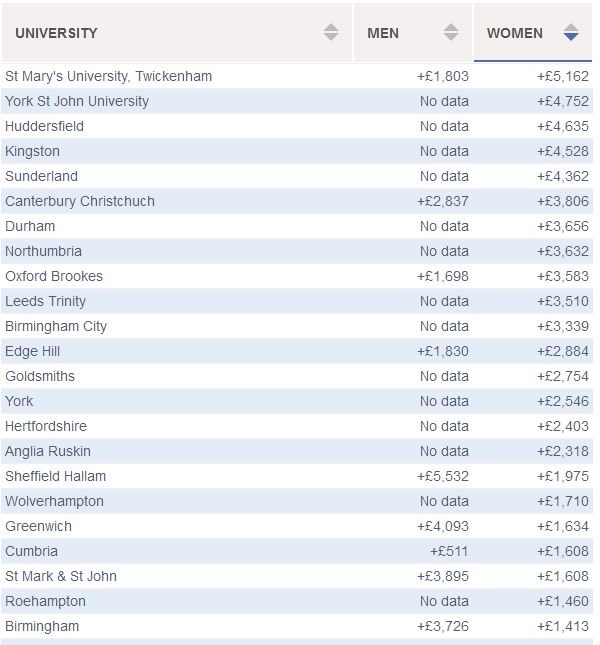The image size is (600, 645).
Task: Click the No data cell for Durham
Action: [x=444, y=226]
